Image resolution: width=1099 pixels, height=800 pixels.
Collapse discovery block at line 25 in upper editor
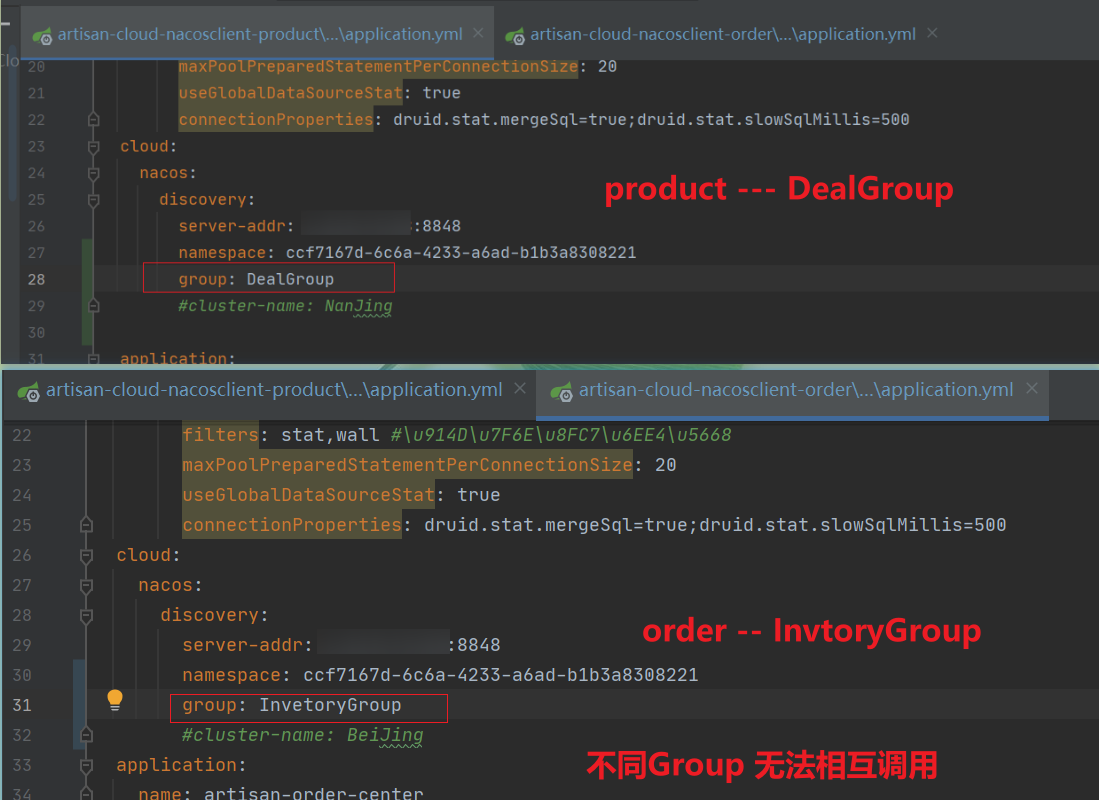pyautogui.click(x=93, y=200)
